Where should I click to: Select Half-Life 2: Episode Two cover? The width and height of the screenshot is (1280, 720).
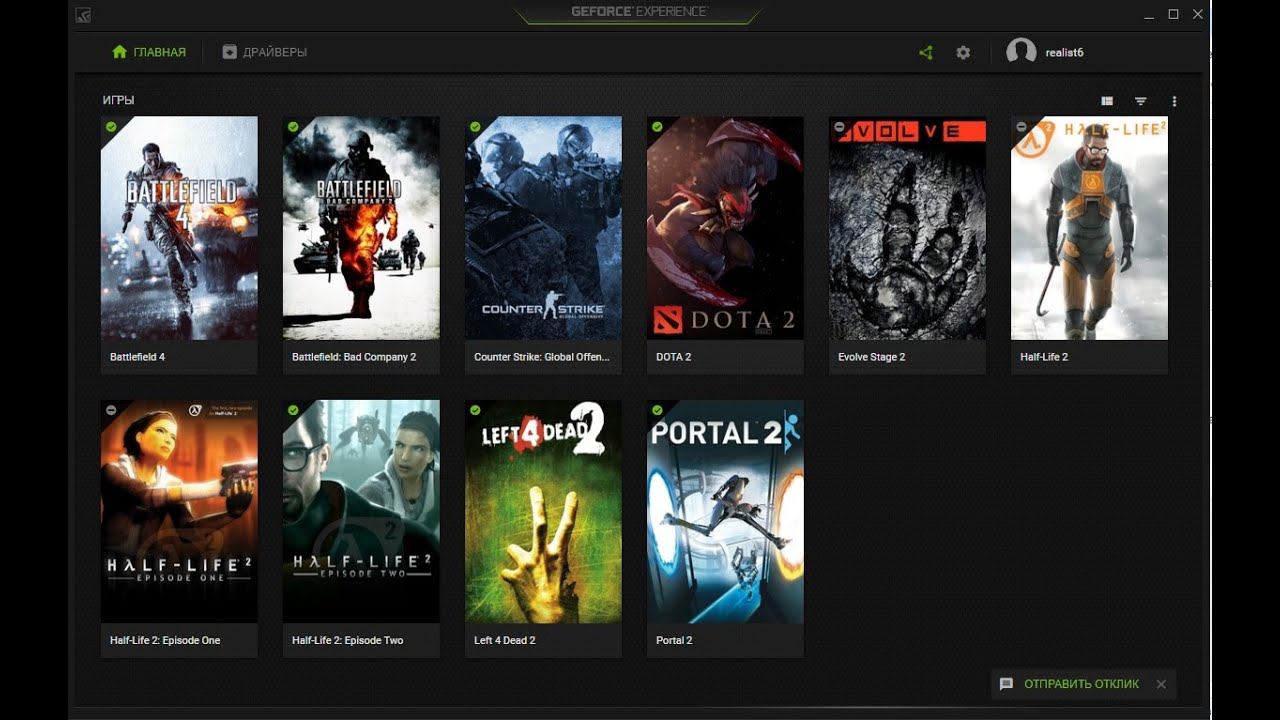pos(361,512)
